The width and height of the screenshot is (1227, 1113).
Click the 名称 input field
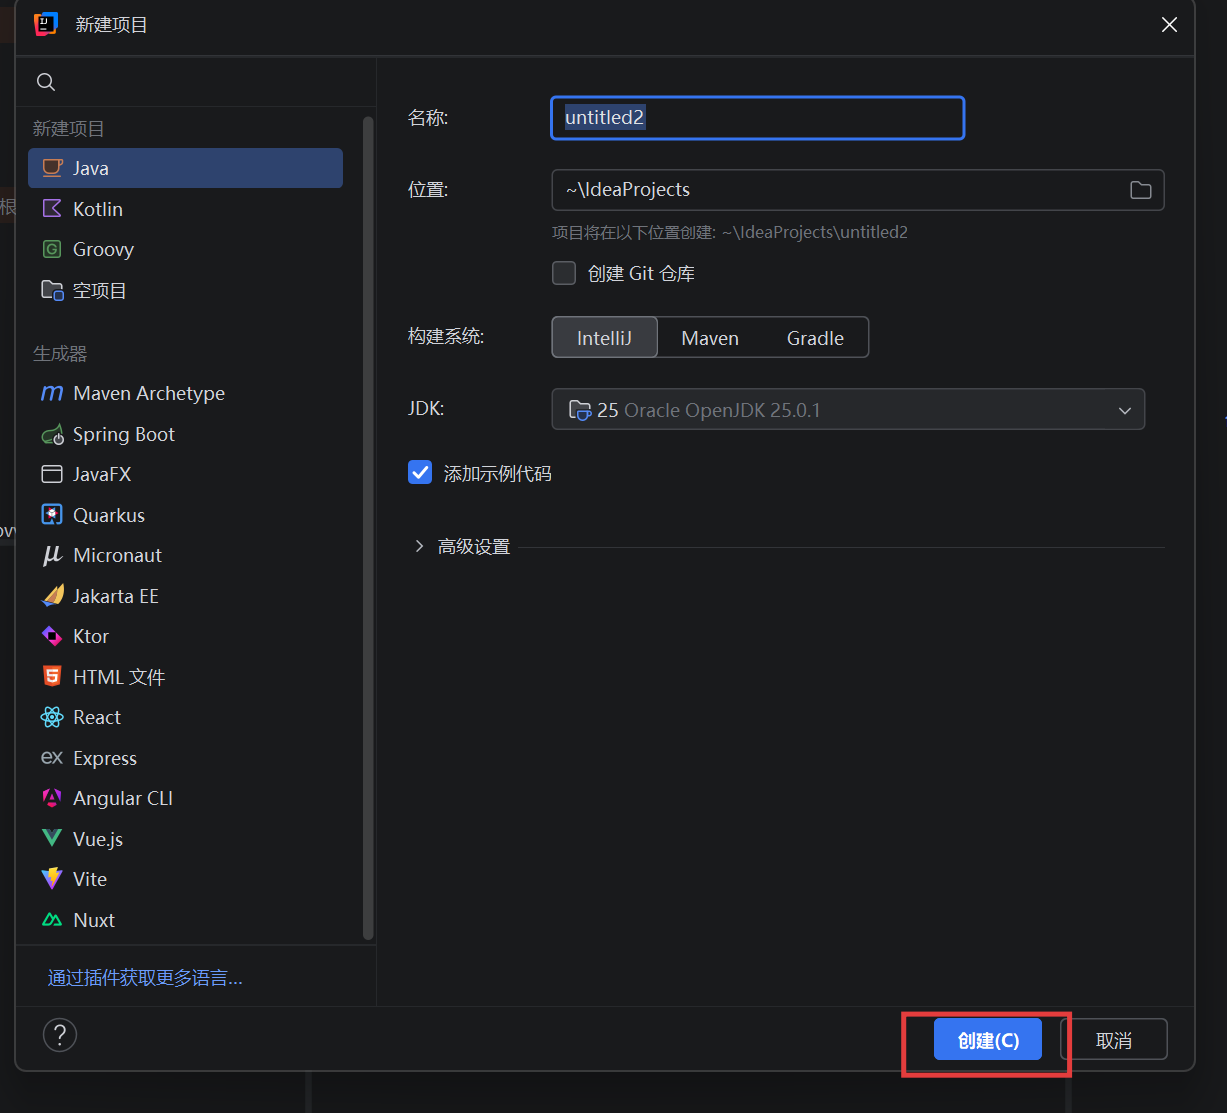point(757,118)
